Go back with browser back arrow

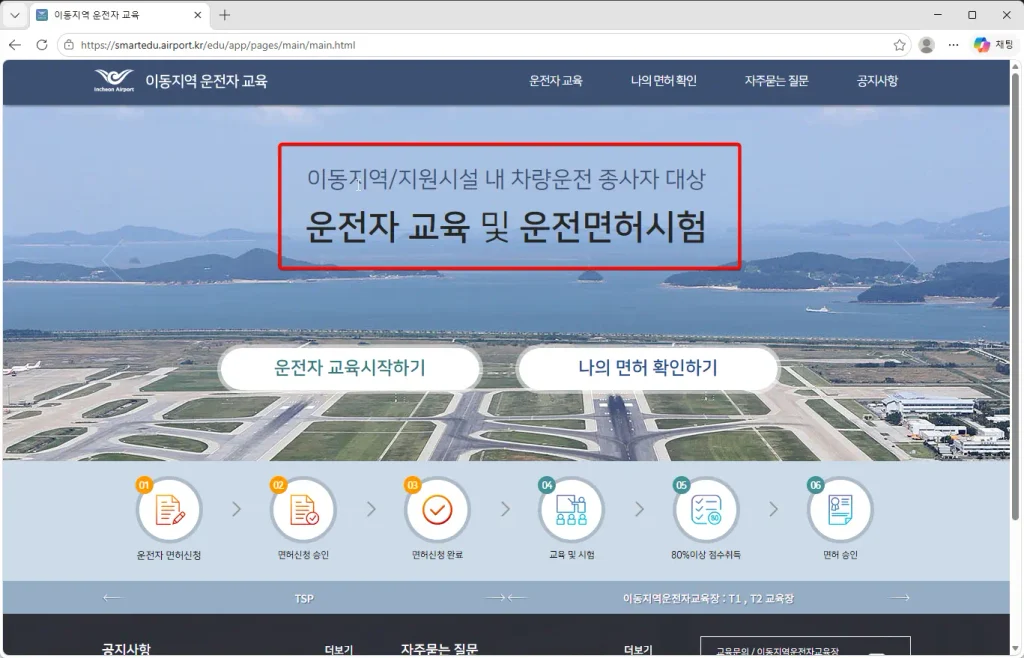tap(15, 45)
